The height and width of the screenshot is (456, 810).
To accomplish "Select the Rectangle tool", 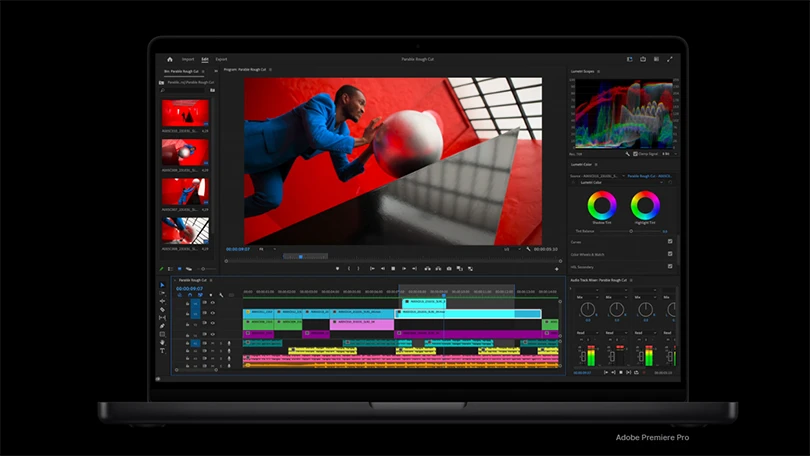I will point(162,334).
